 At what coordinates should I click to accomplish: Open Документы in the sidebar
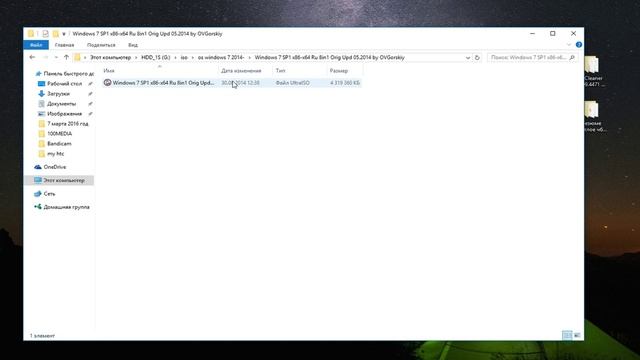(x=61, y=104)
